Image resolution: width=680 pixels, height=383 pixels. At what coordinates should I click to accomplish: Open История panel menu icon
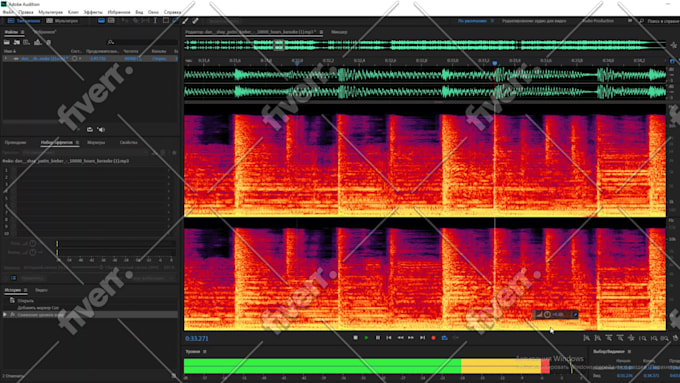pyautogui.click(x=26, y=290)
